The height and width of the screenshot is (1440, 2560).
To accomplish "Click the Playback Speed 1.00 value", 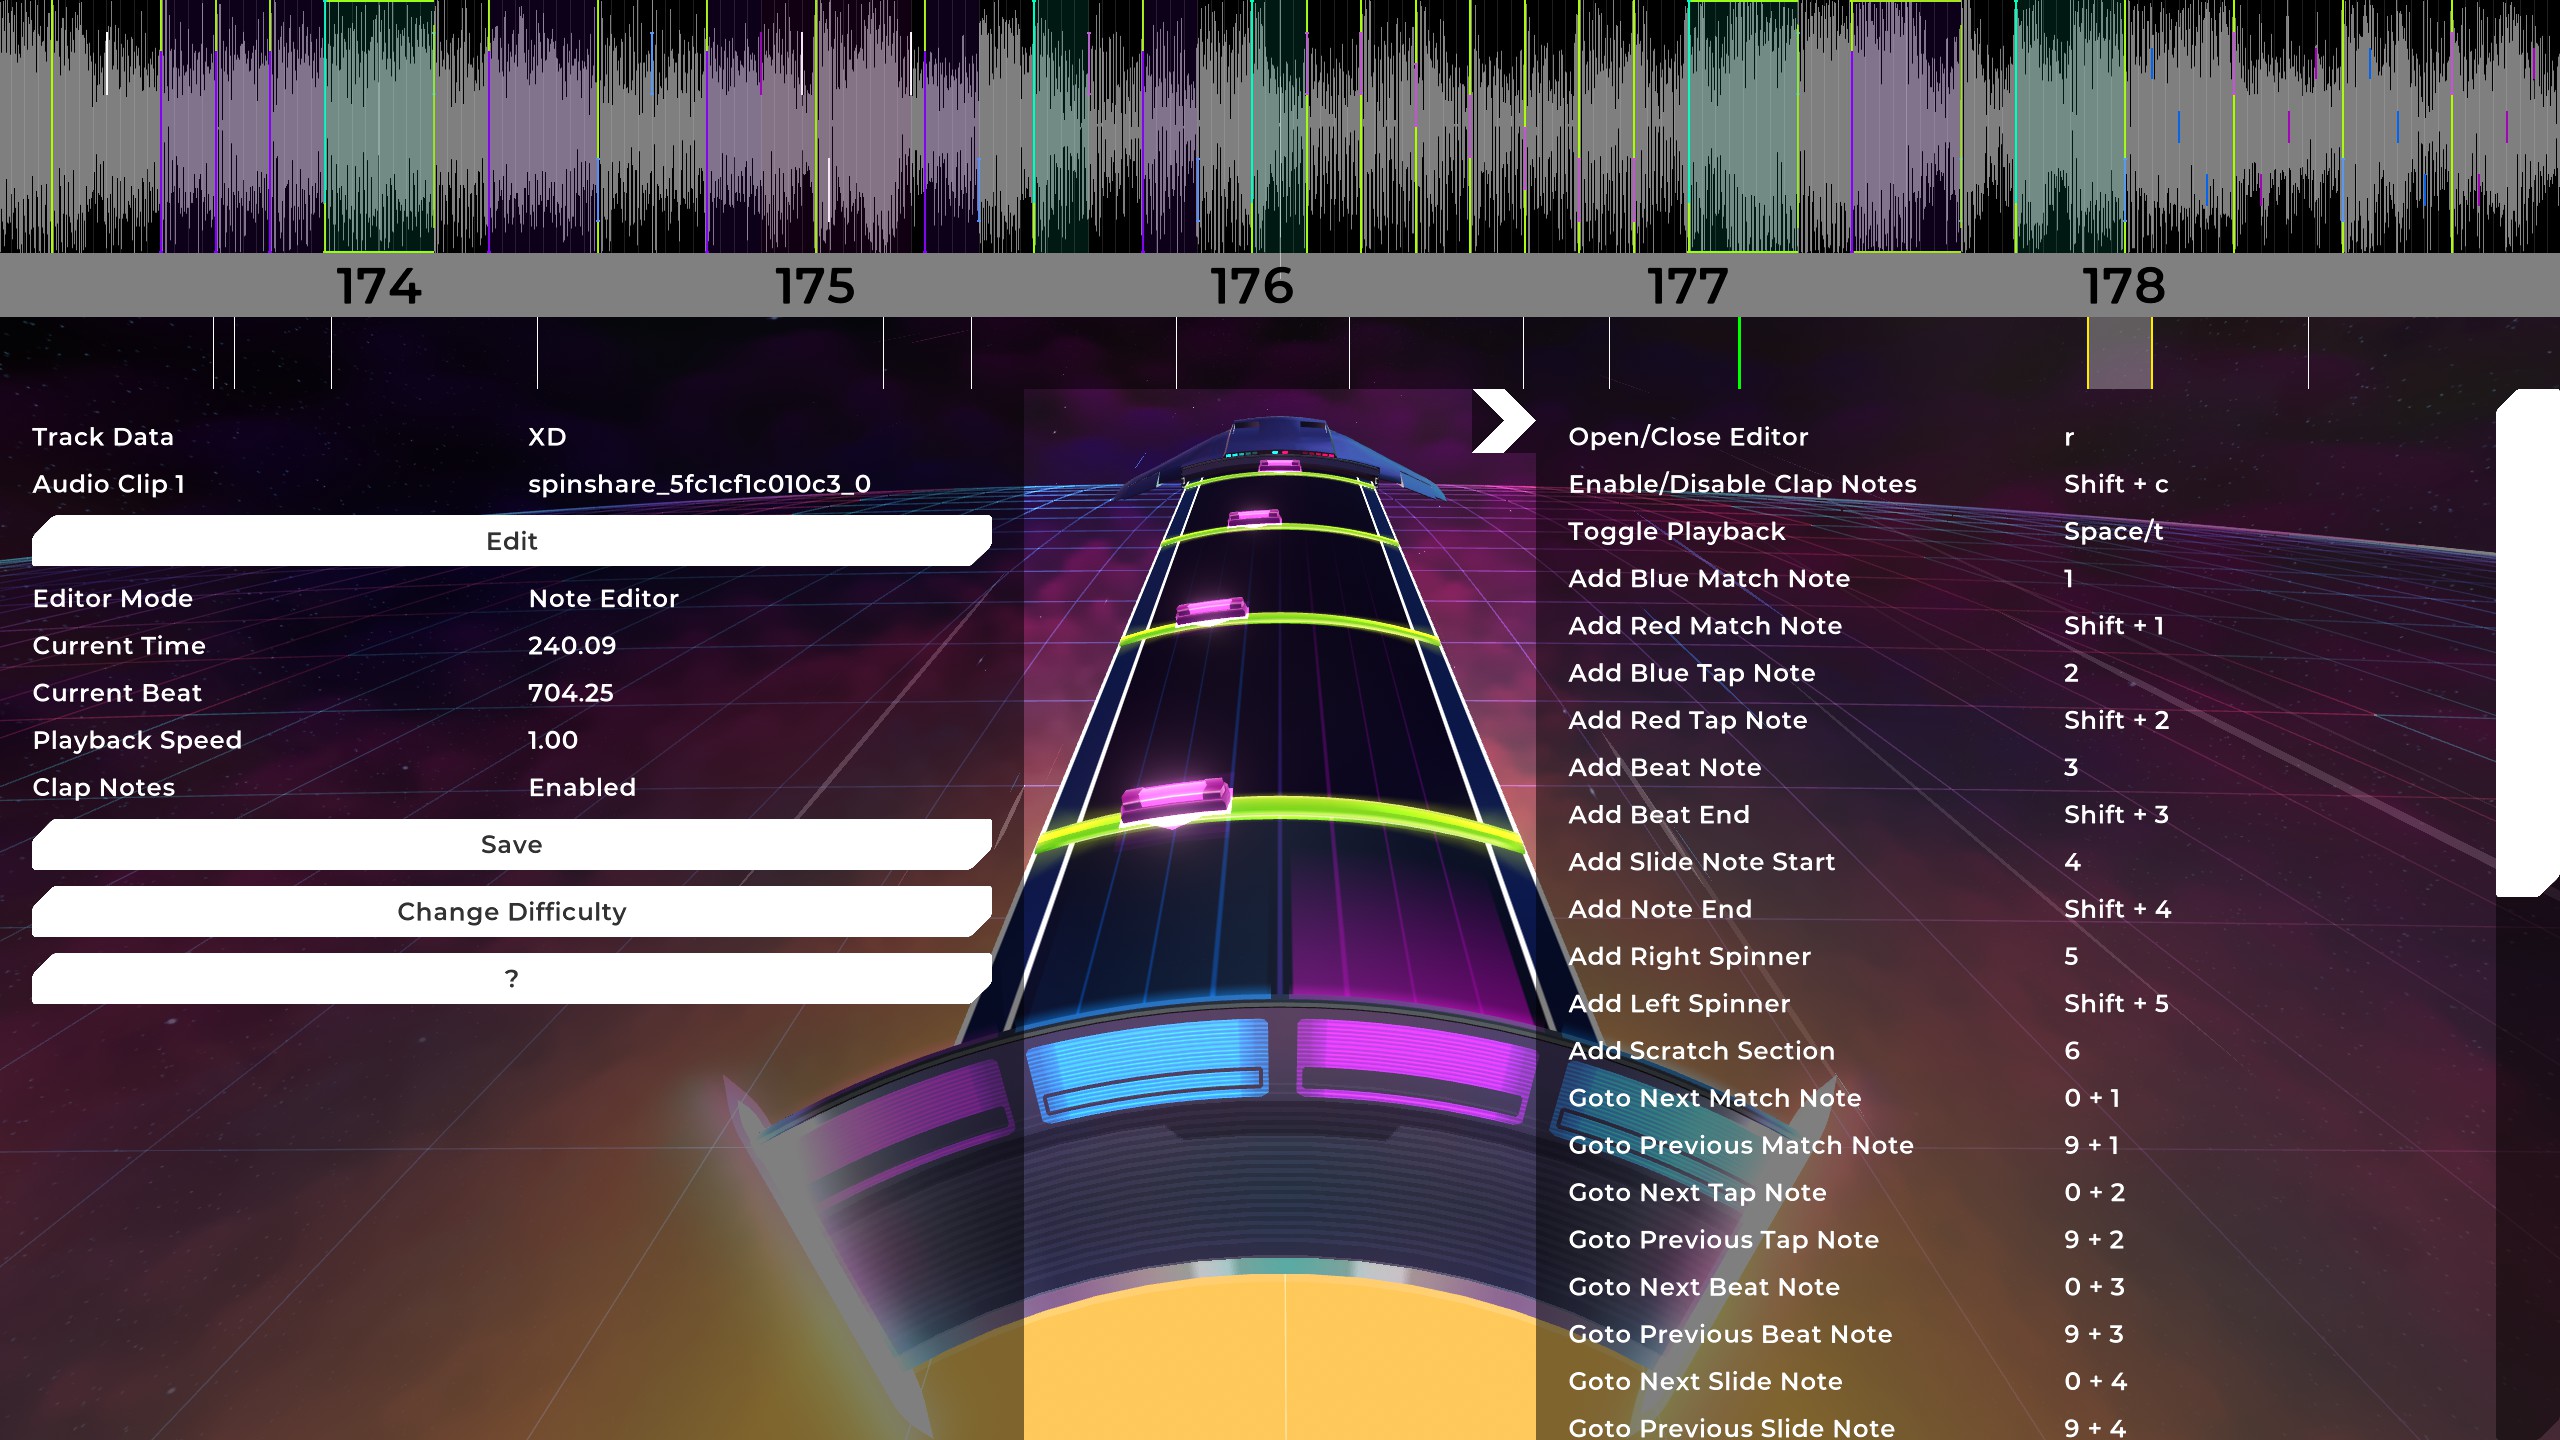I will coord(553,740).
